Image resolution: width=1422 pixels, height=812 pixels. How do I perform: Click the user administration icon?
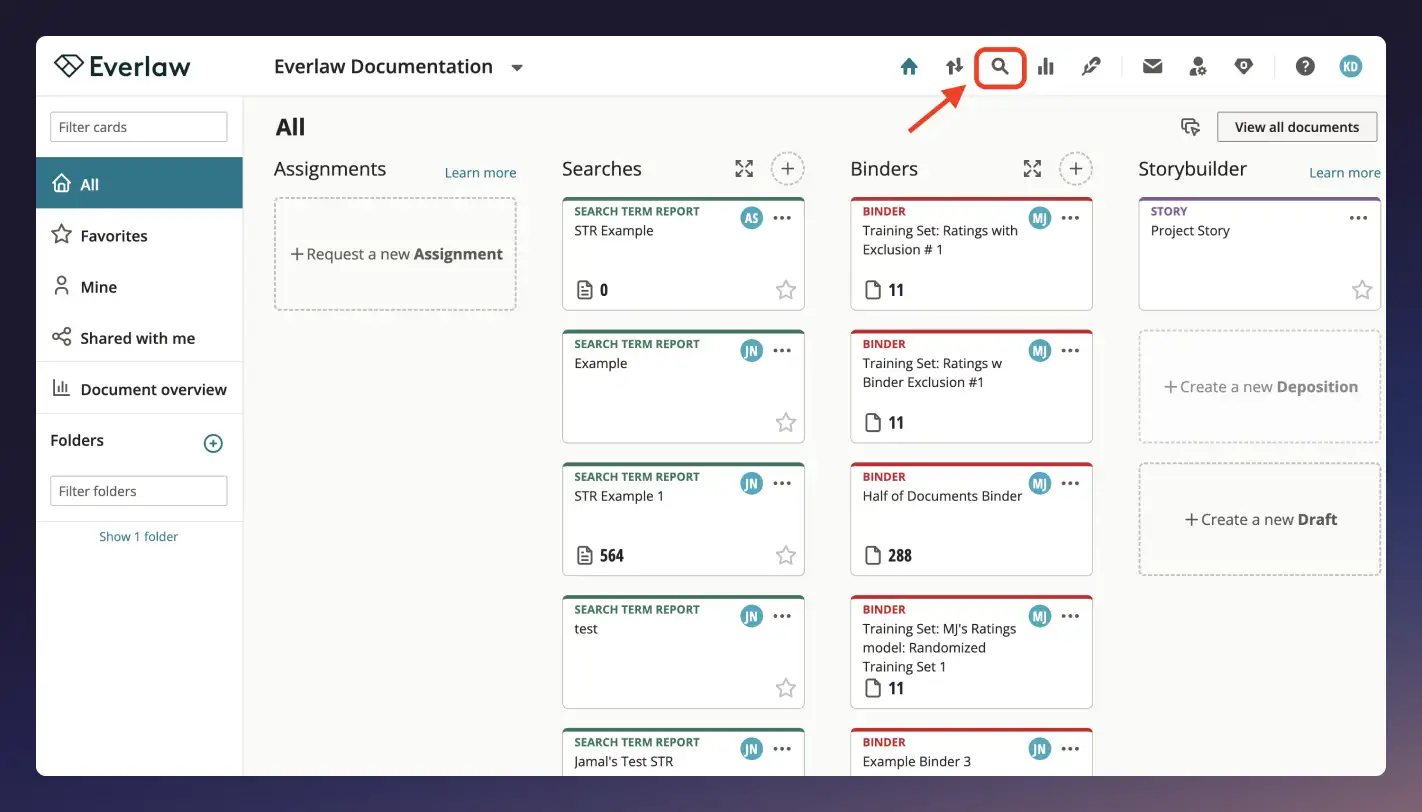tap(1198, 65)
